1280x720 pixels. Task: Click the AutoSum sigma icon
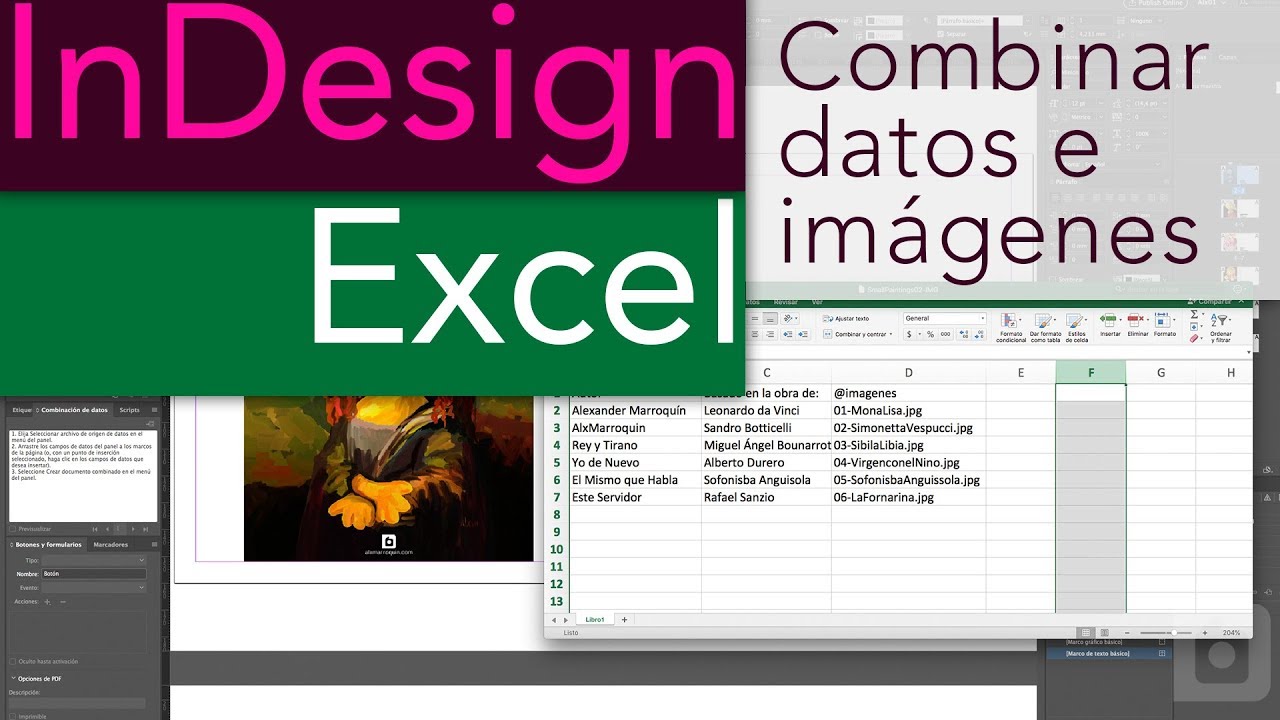coord(1194,315)
